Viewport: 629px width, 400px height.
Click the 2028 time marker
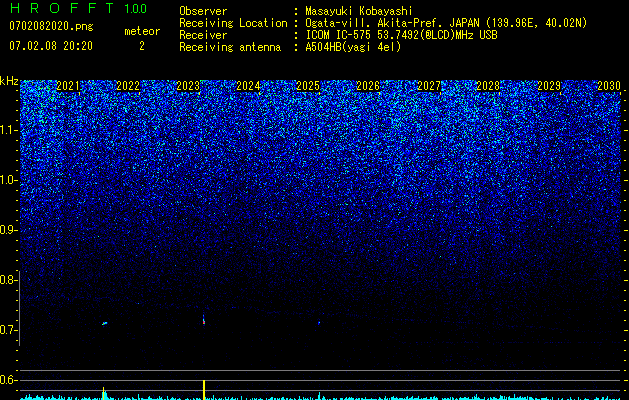(x=488, y=86)
